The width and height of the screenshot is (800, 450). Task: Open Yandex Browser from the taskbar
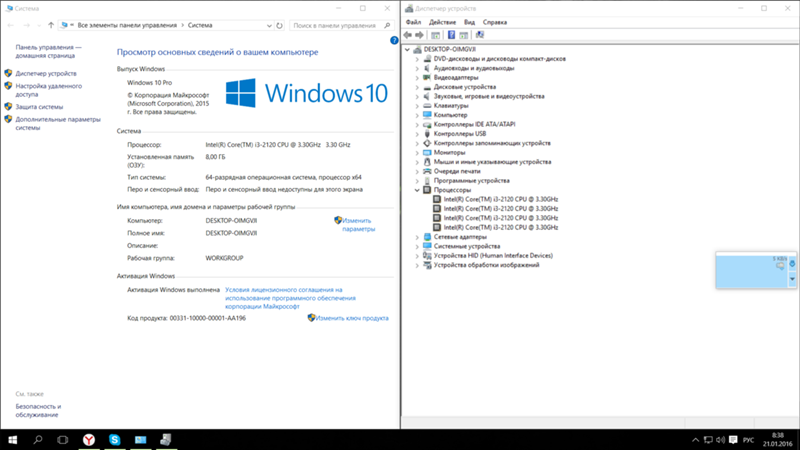pos(89,440)
